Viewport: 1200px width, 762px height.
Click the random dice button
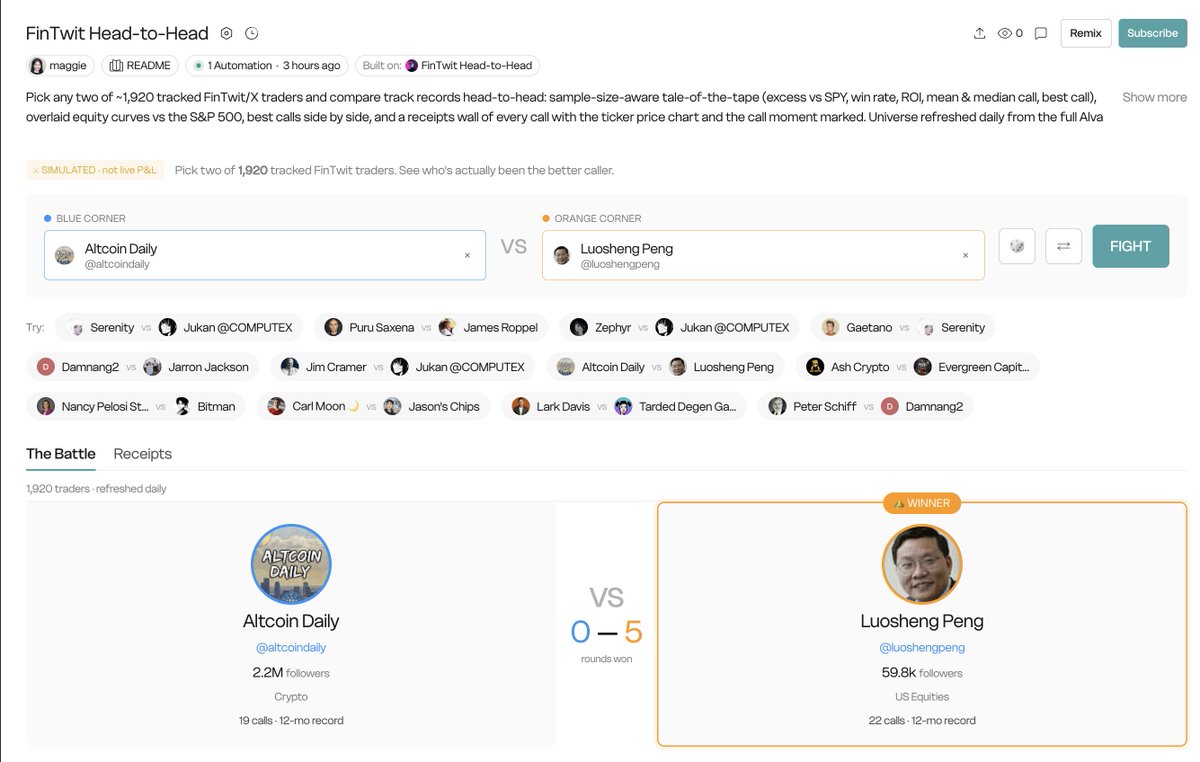click(x=1017, y=246)
